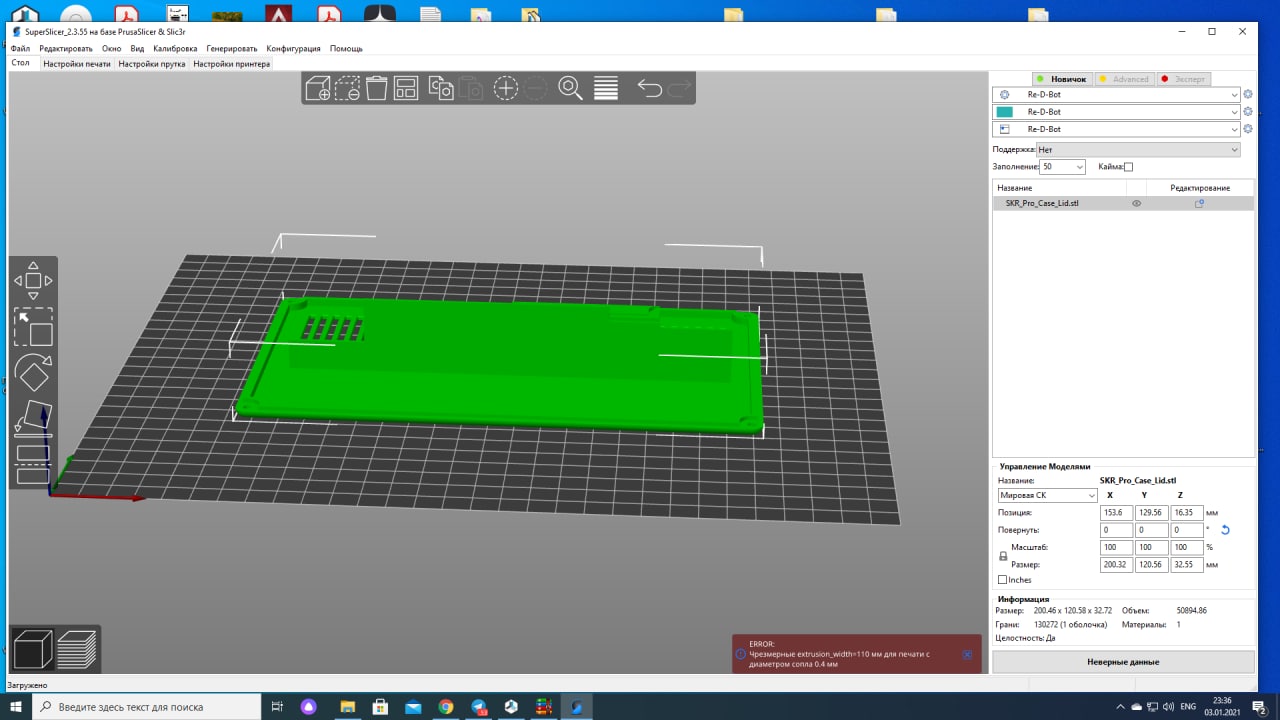Open the Генерировать menu
The width and height of the screenshot is (1280, 720).
232,48
